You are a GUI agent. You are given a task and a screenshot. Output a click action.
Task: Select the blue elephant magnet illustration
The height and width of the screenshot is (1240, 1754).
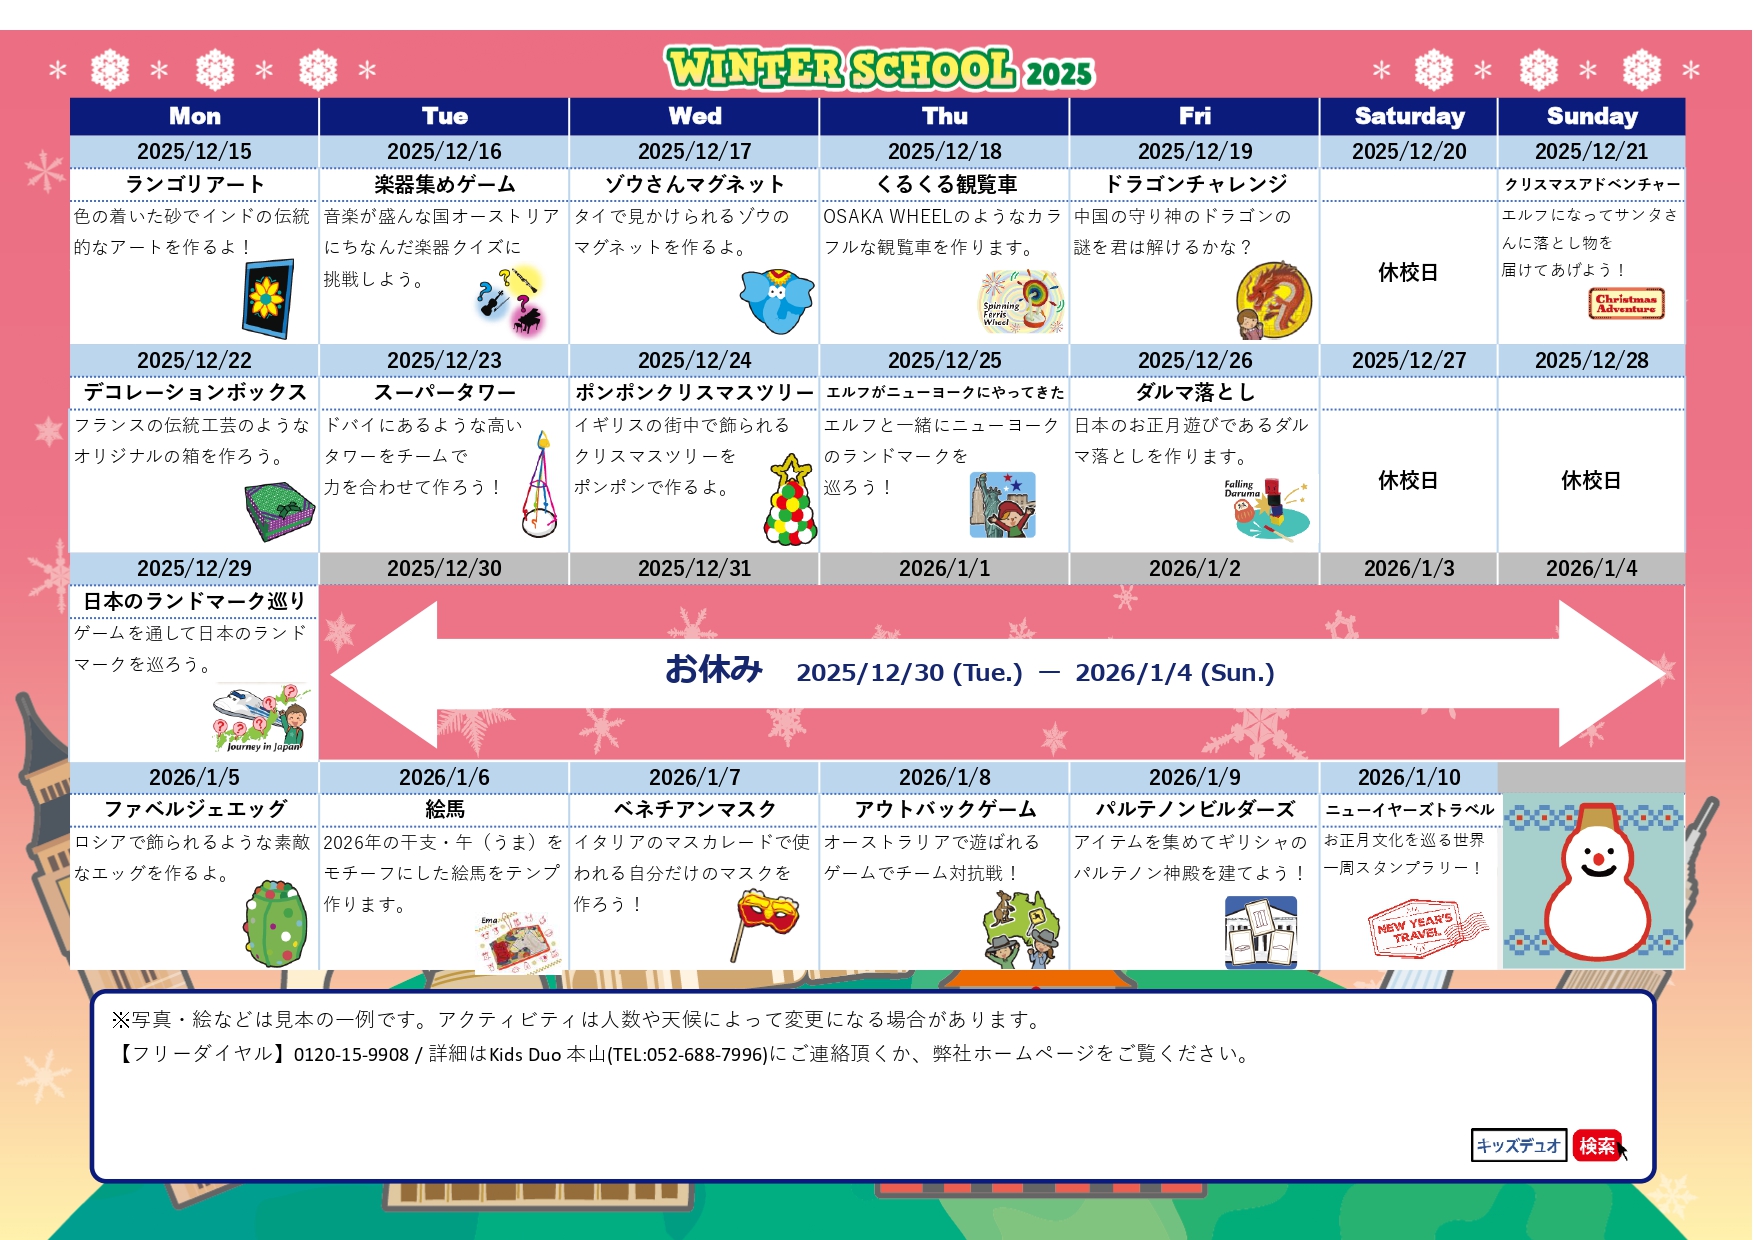[775, 300]
